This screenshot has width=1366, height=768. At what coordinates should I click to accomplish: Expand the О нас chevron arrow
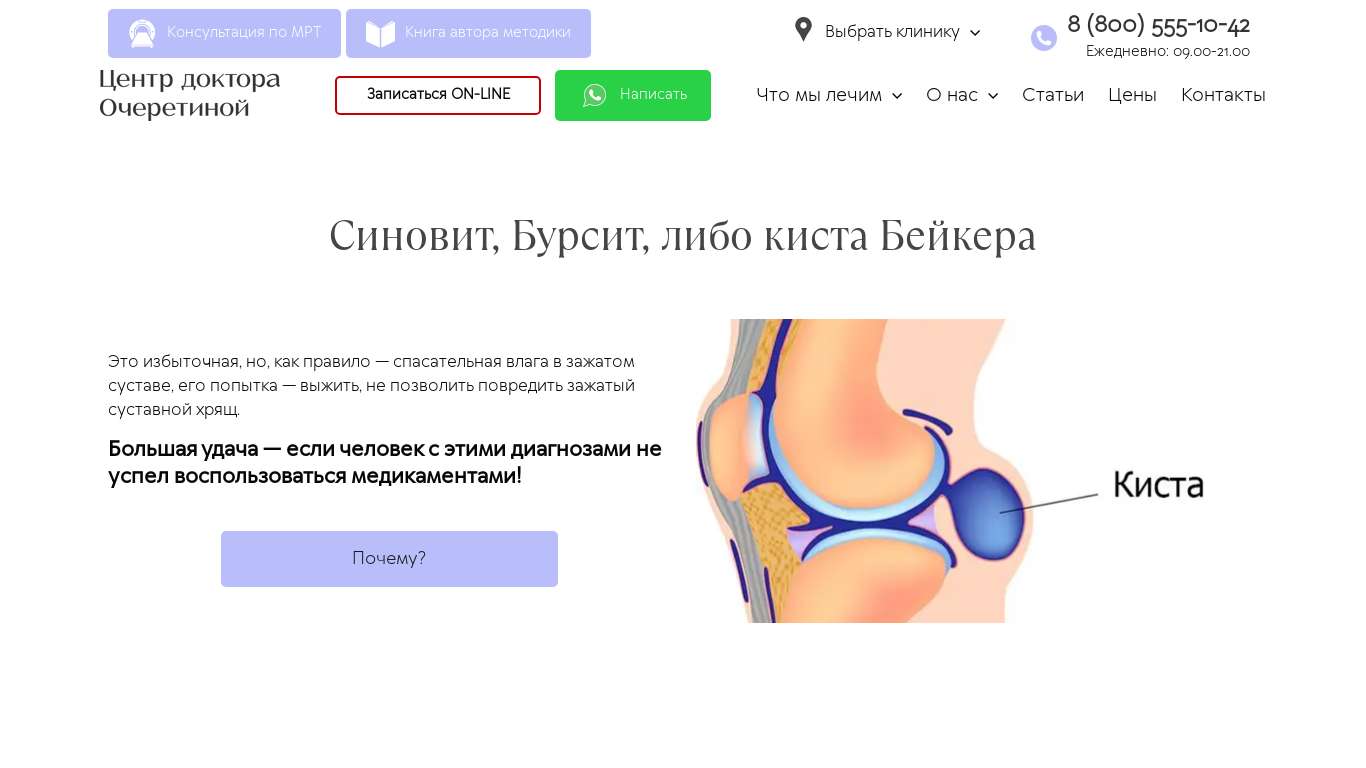click(993, 96)
